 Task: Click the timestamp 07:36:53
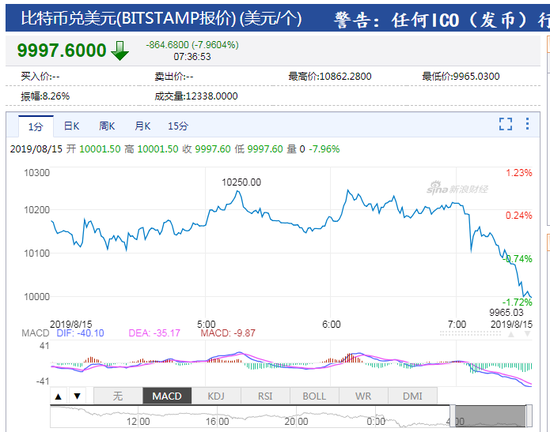192,57
